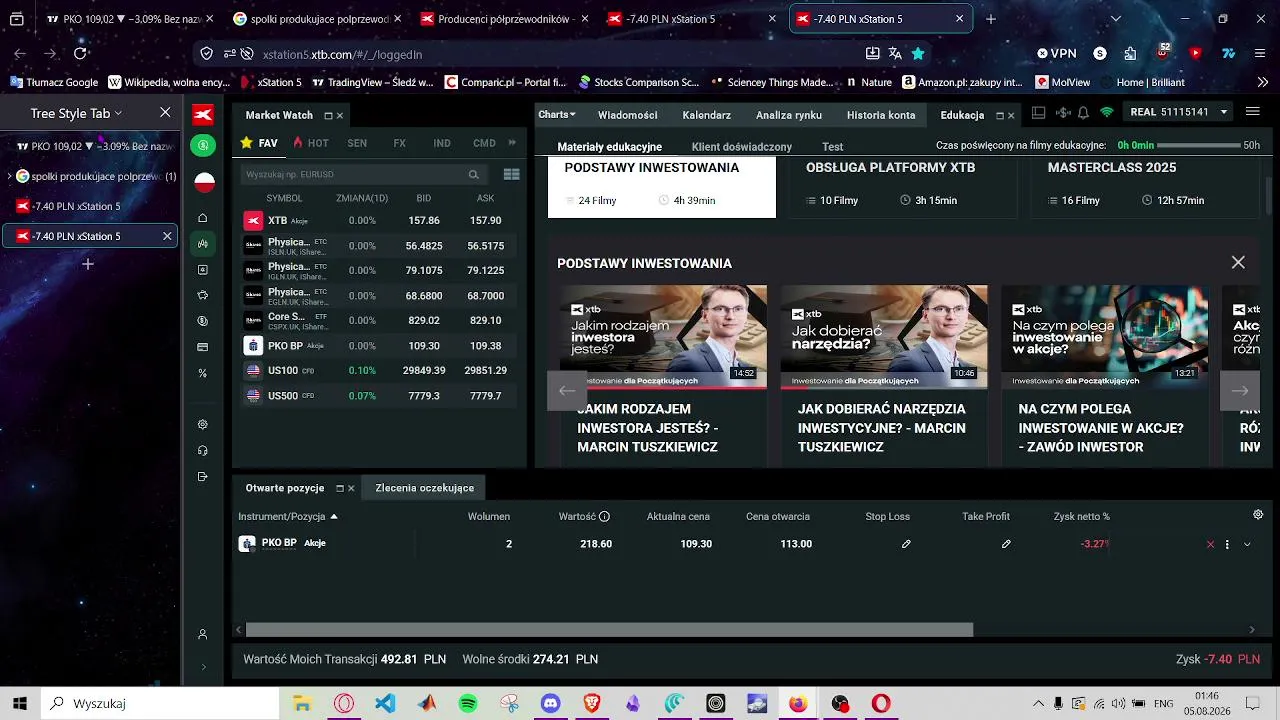1280x720 pixels.
Task: Close the Tree Style Tab sidebar
Action: 165,113
